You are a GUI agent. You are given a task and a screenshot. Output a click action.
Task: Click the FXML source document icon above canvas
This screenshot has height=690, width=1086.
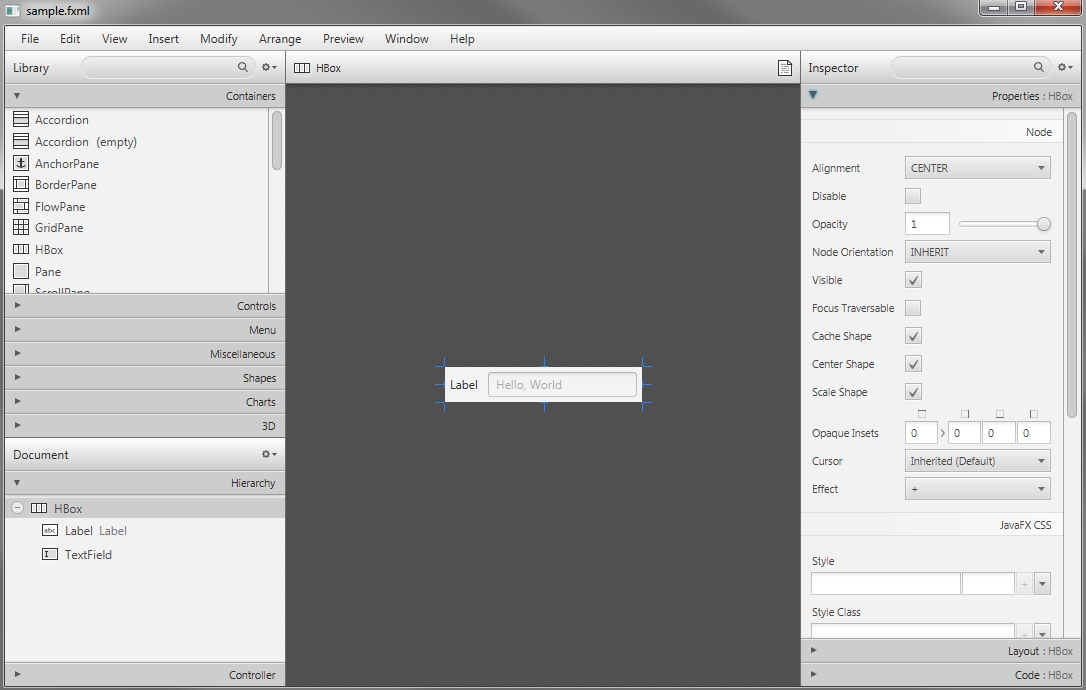point(785,67)
